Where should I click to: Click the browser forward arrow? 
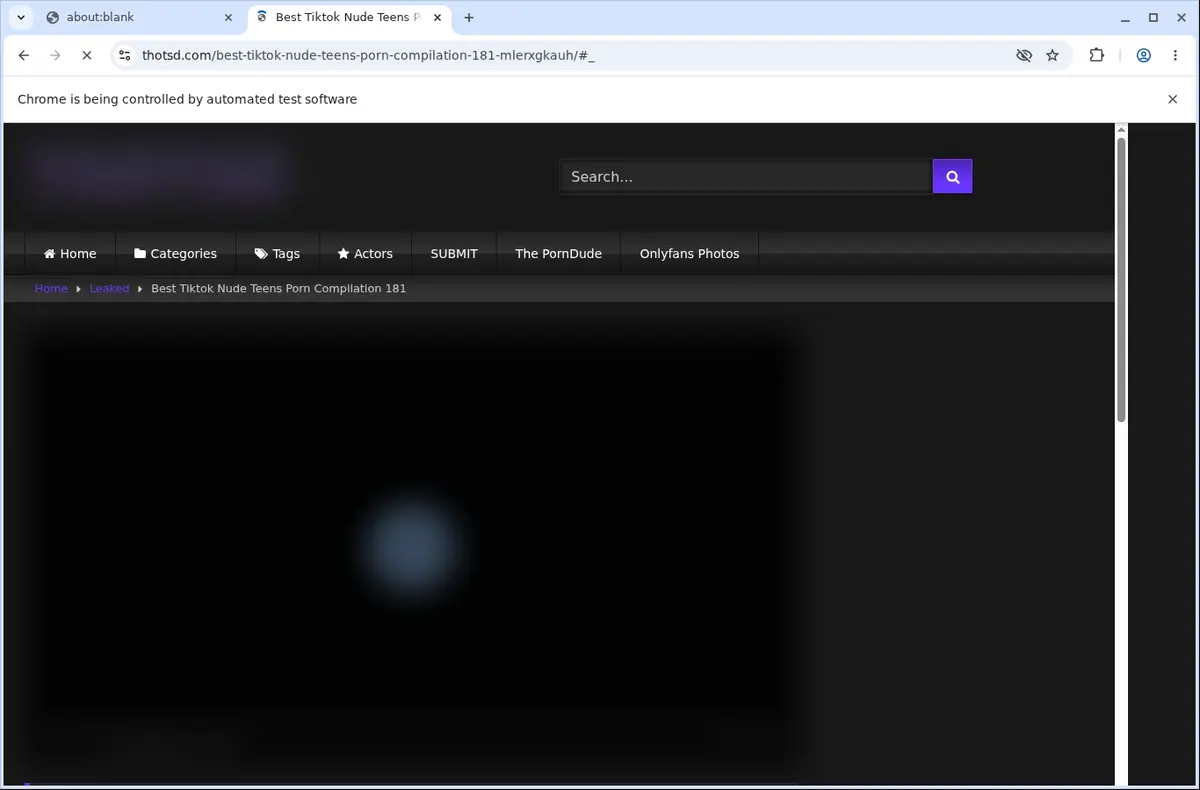[55, 56]
